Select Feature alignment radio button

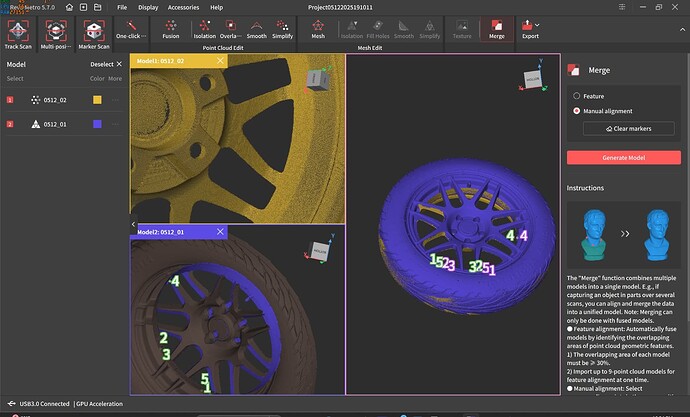(x=576, y=95)
